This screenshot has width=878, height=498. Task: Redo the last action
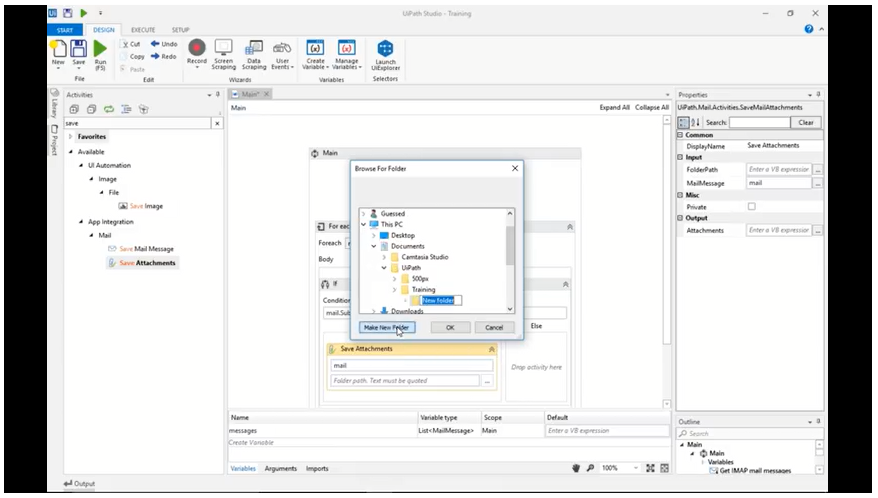pyautogui.click(x=164, y=57)
